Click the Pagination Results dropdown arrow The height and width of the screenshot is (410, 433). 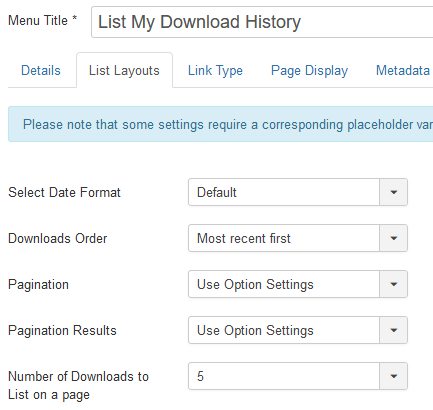click(x=393, y=330)
